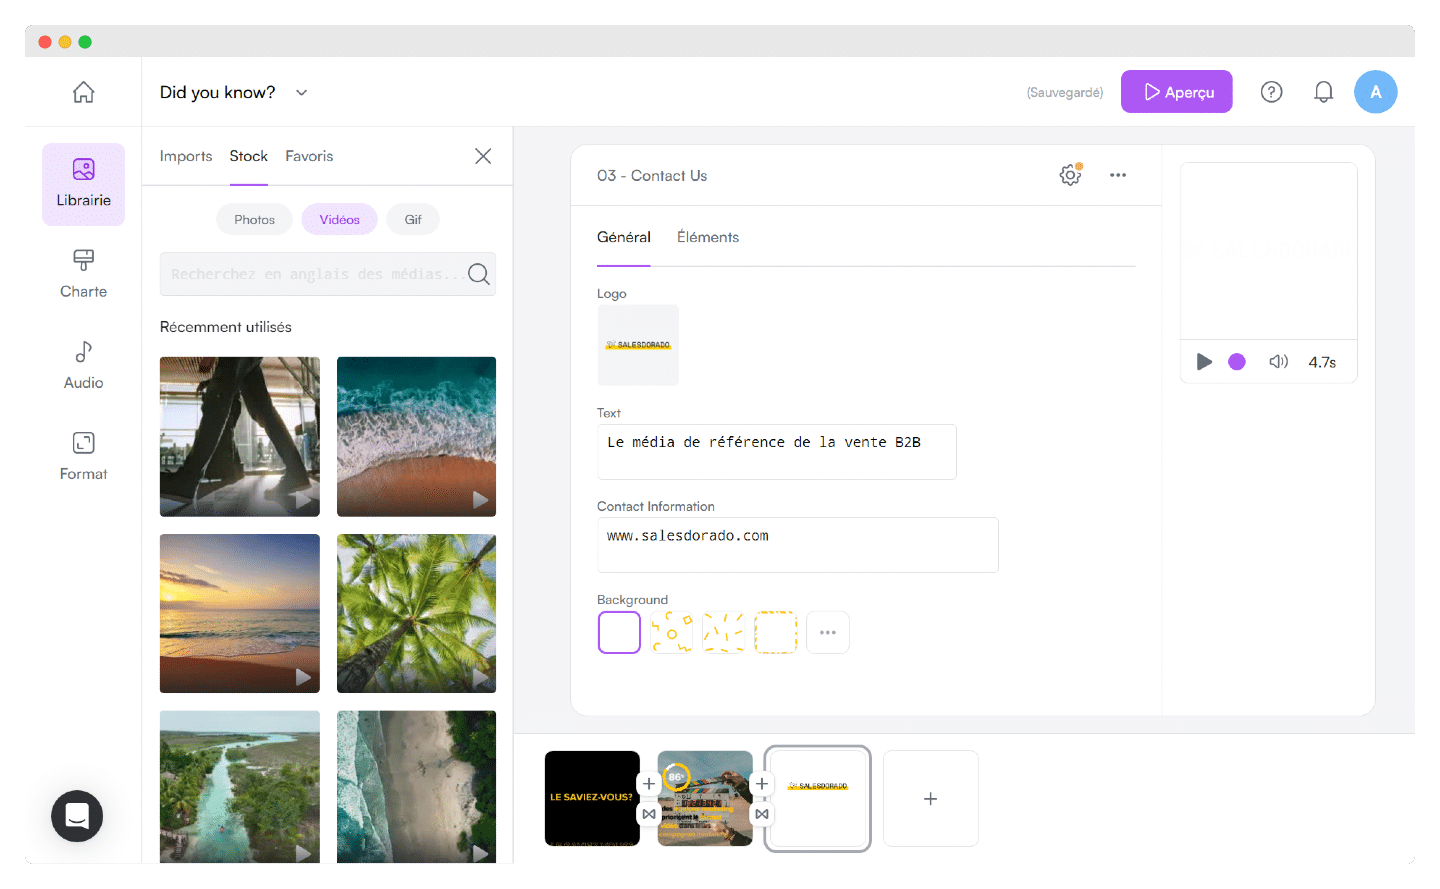1440x889 pixels.
Task: Filter stock by Gif
Action: coord(413,220)
